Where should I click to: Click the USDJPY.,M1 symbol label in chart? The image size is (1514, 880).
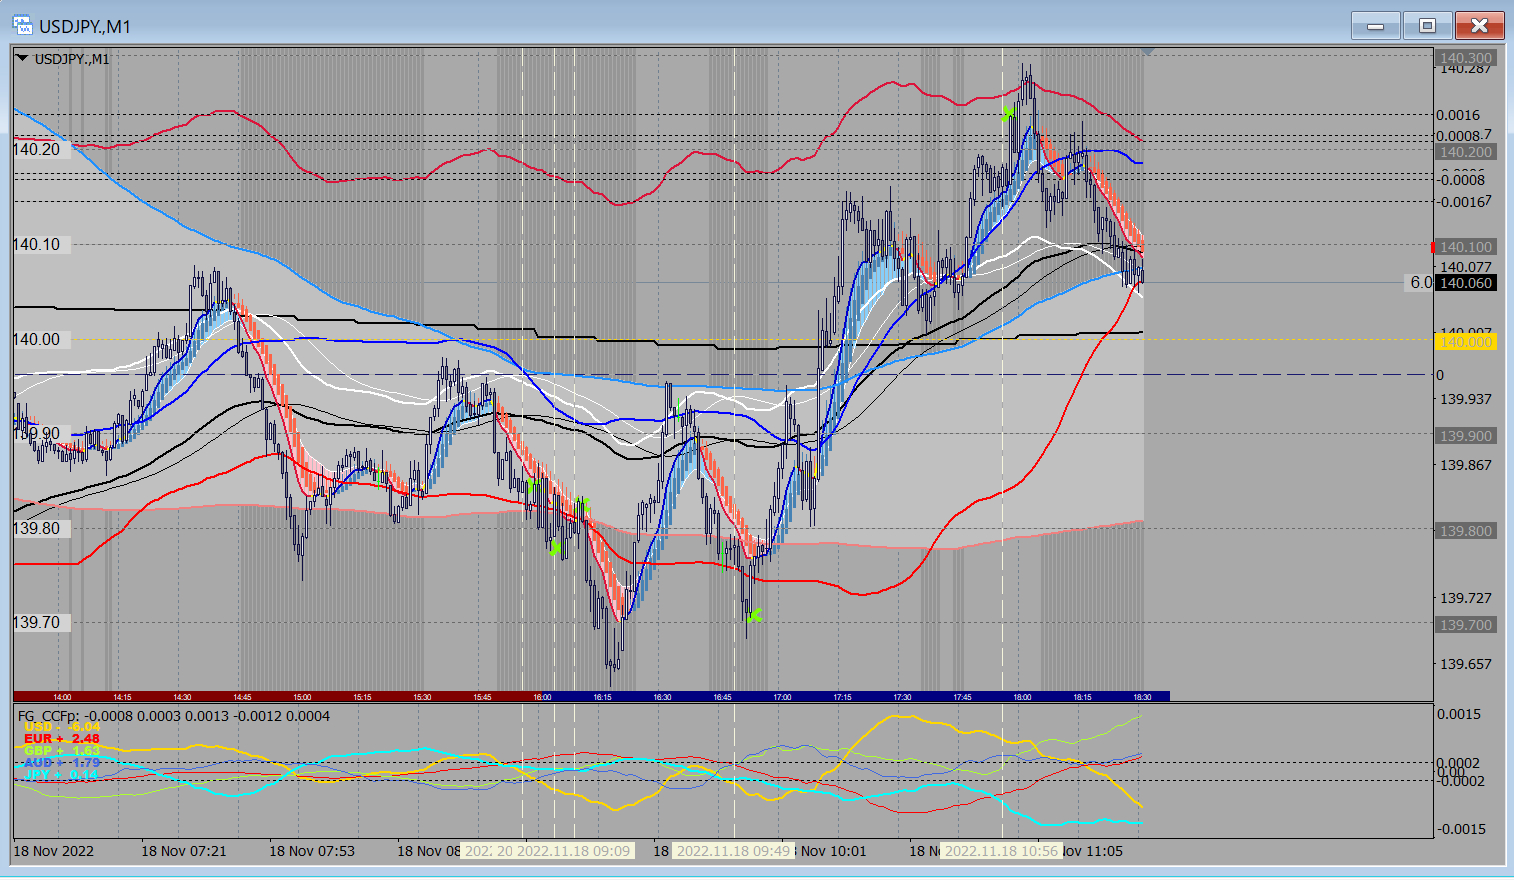[x=72, y=59]
